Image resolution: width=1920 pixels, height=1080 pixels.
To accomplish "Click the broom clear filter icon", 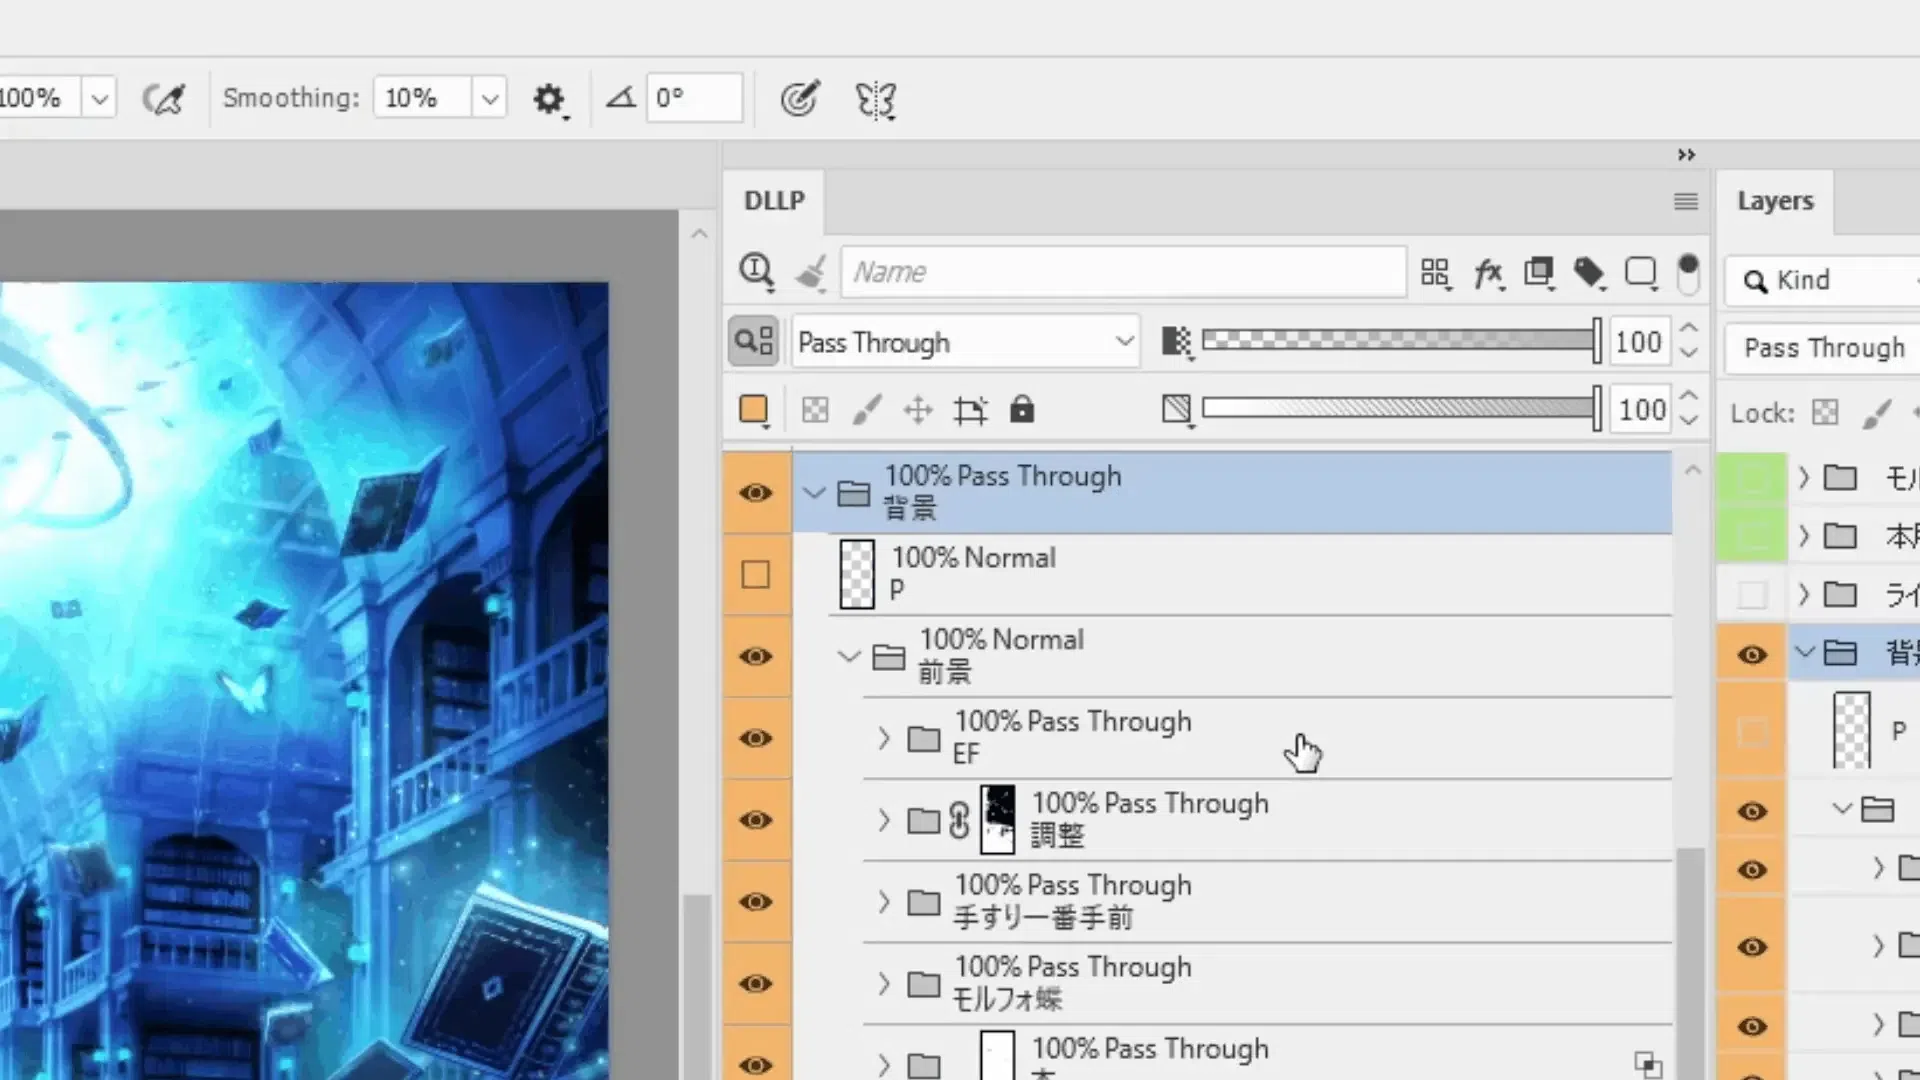I will [811, 272].
